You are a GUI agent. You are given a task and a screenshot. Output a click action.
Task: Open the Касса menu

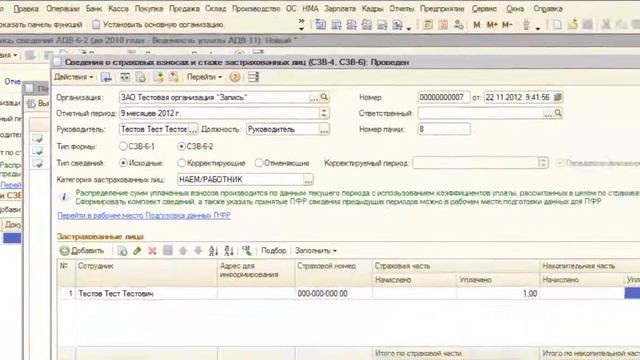click(x=118, y=9)
